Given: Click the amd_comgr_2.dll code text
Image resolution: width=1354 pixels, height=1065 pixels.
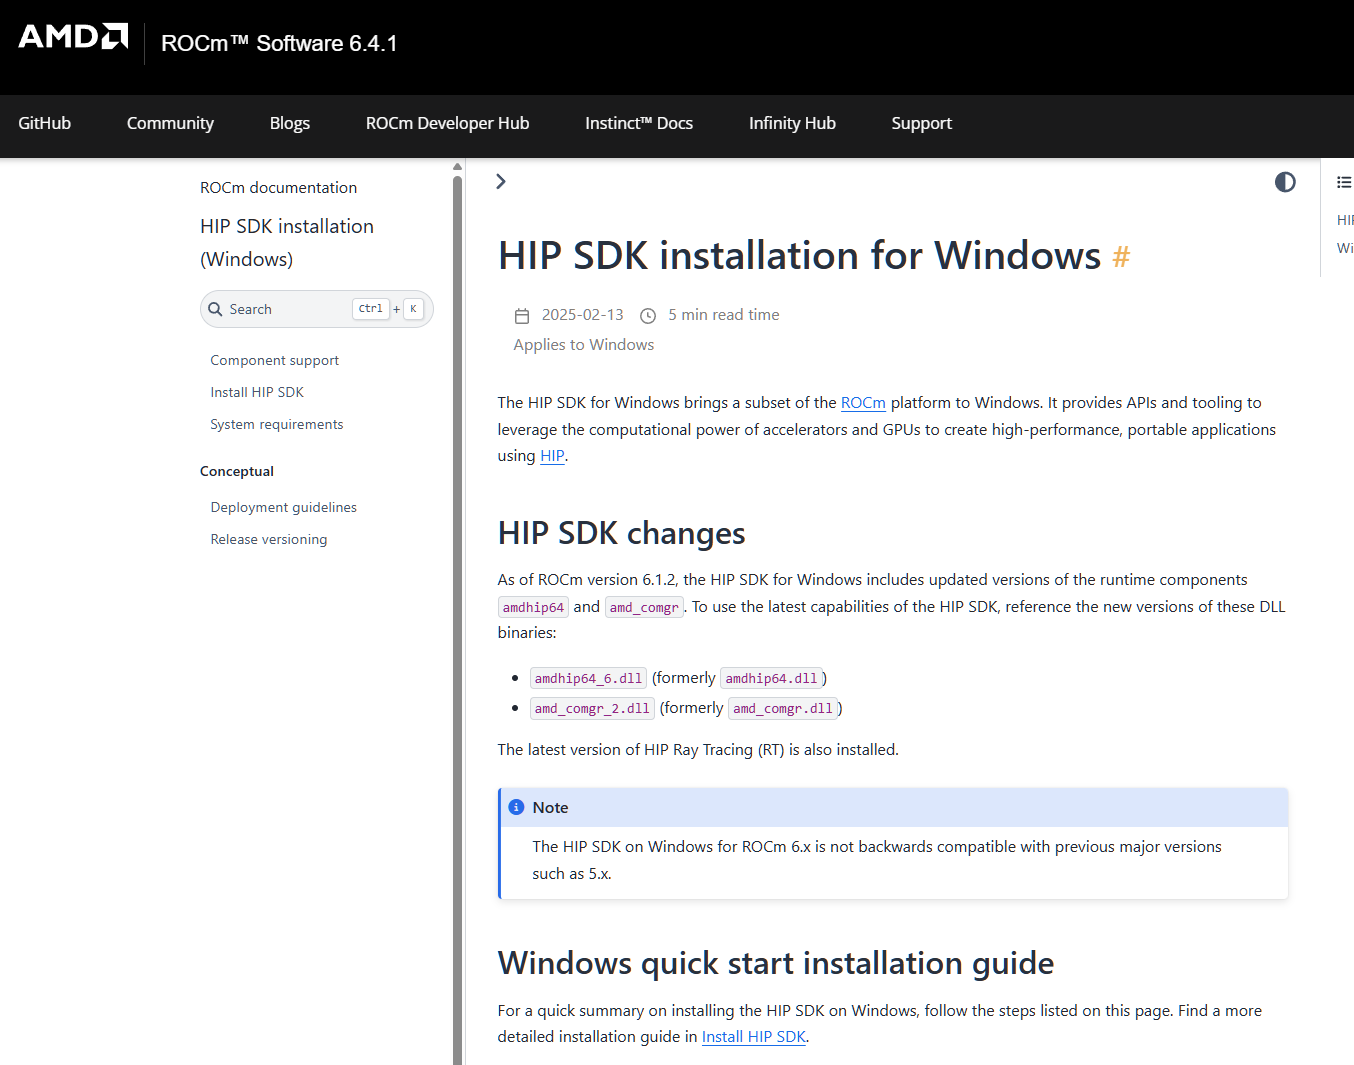Looking at the screenshot, I should [592, 708].
